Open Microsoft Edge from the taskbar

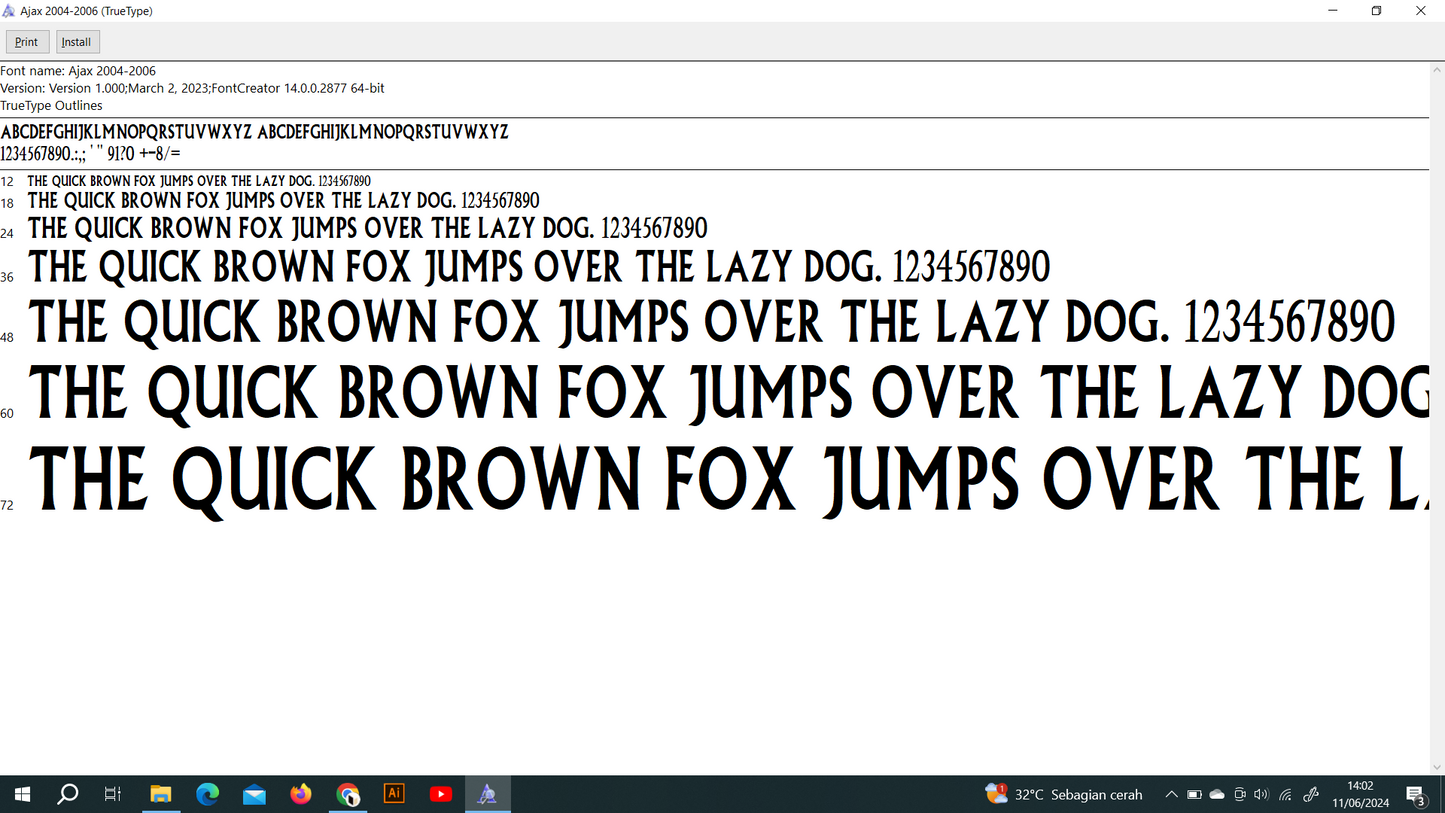pos(207,794)
